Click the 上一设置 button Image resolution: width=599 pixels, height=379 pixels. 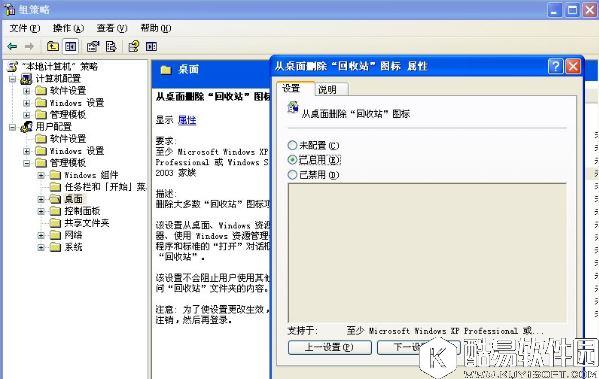tap(330, 347)
